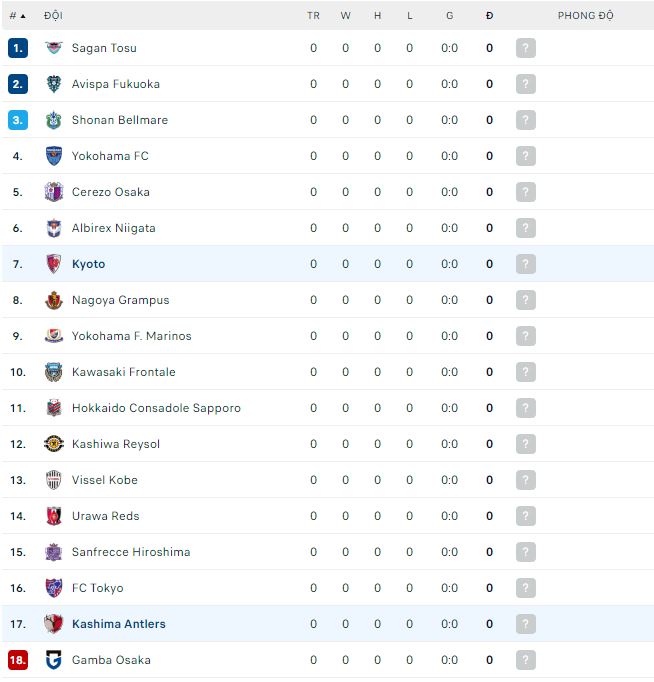This screenshot has width=654, height=682.
Task: Click the Gamba Osaka club crest
Action: coord(54,660)
